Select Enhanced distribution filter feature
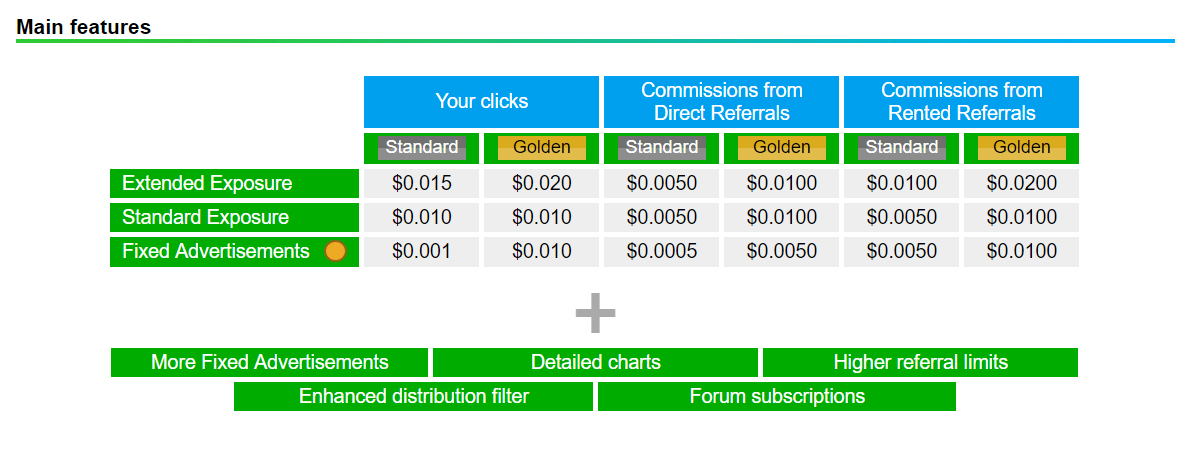1194x453 pixels. (413, 397)
